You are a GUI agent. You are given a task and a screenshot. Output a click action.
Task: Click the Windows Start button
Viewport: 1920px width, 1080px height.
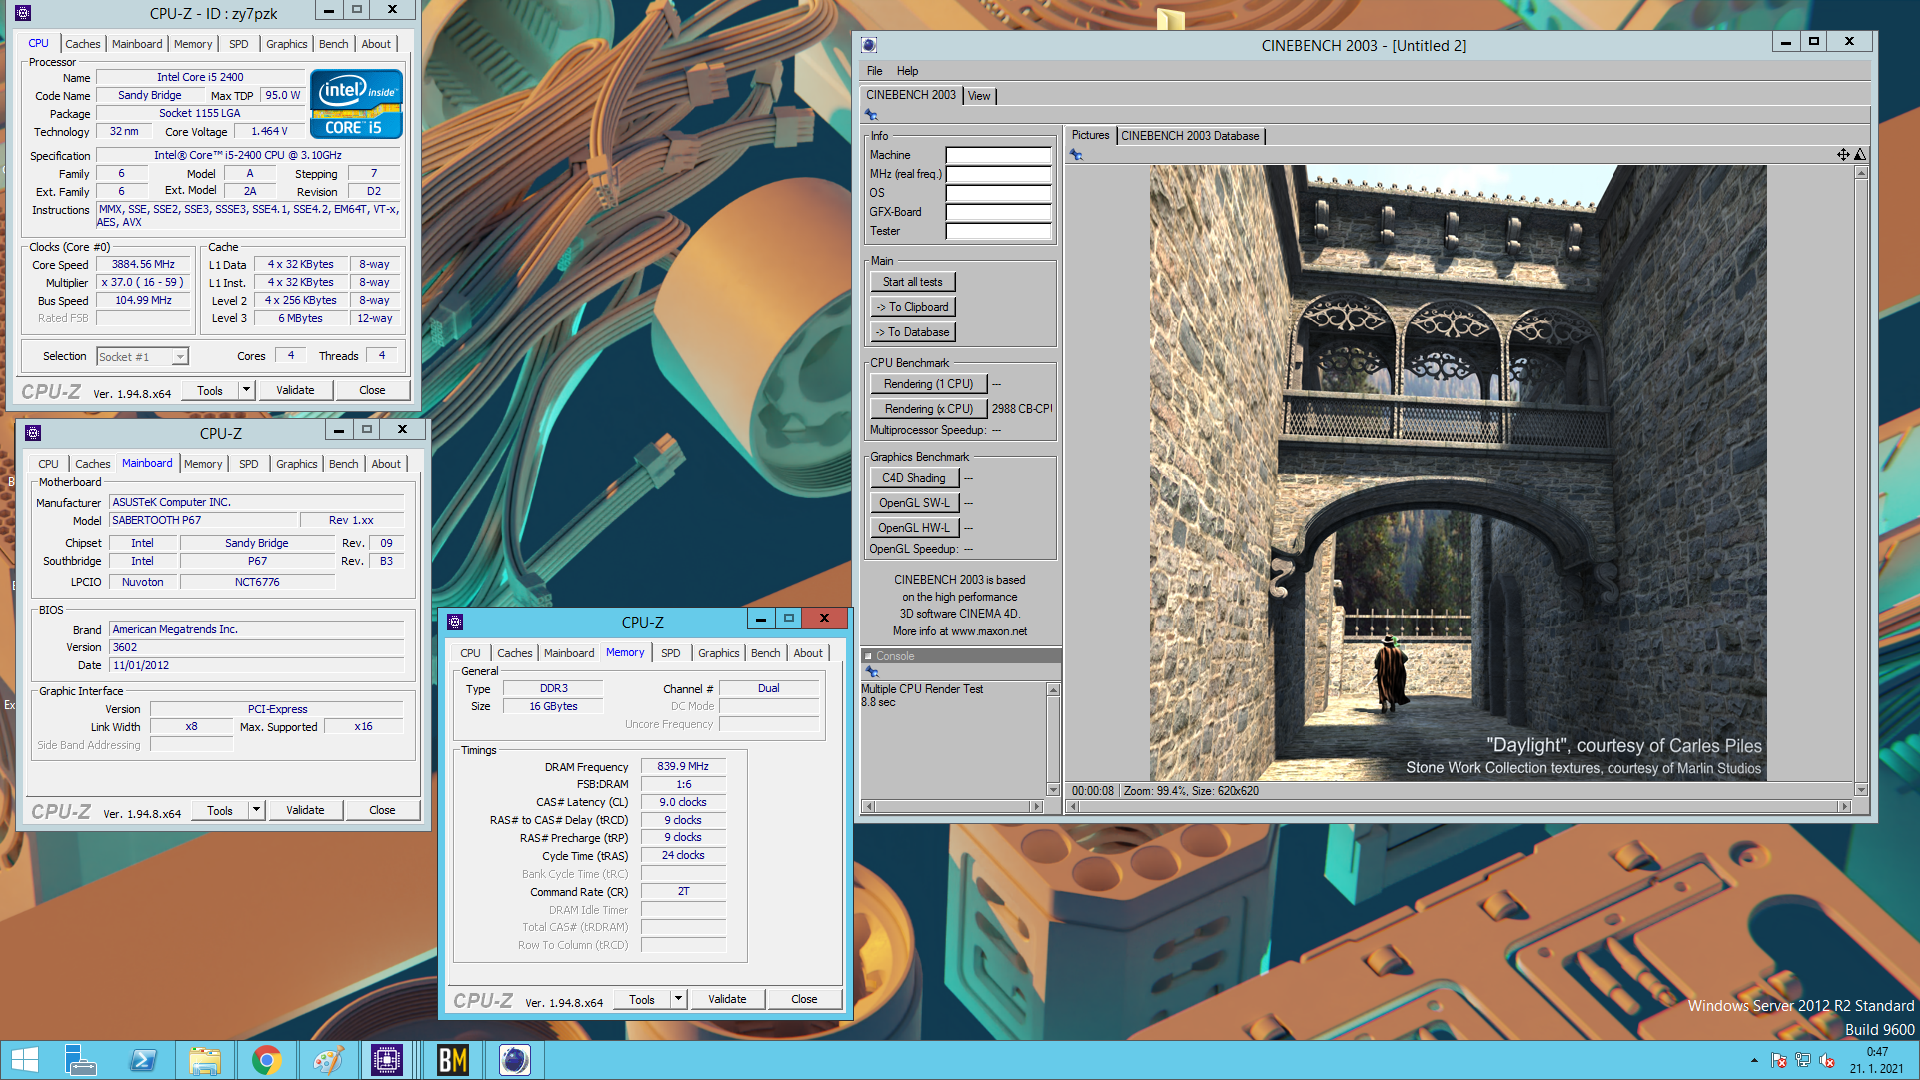25,1060
